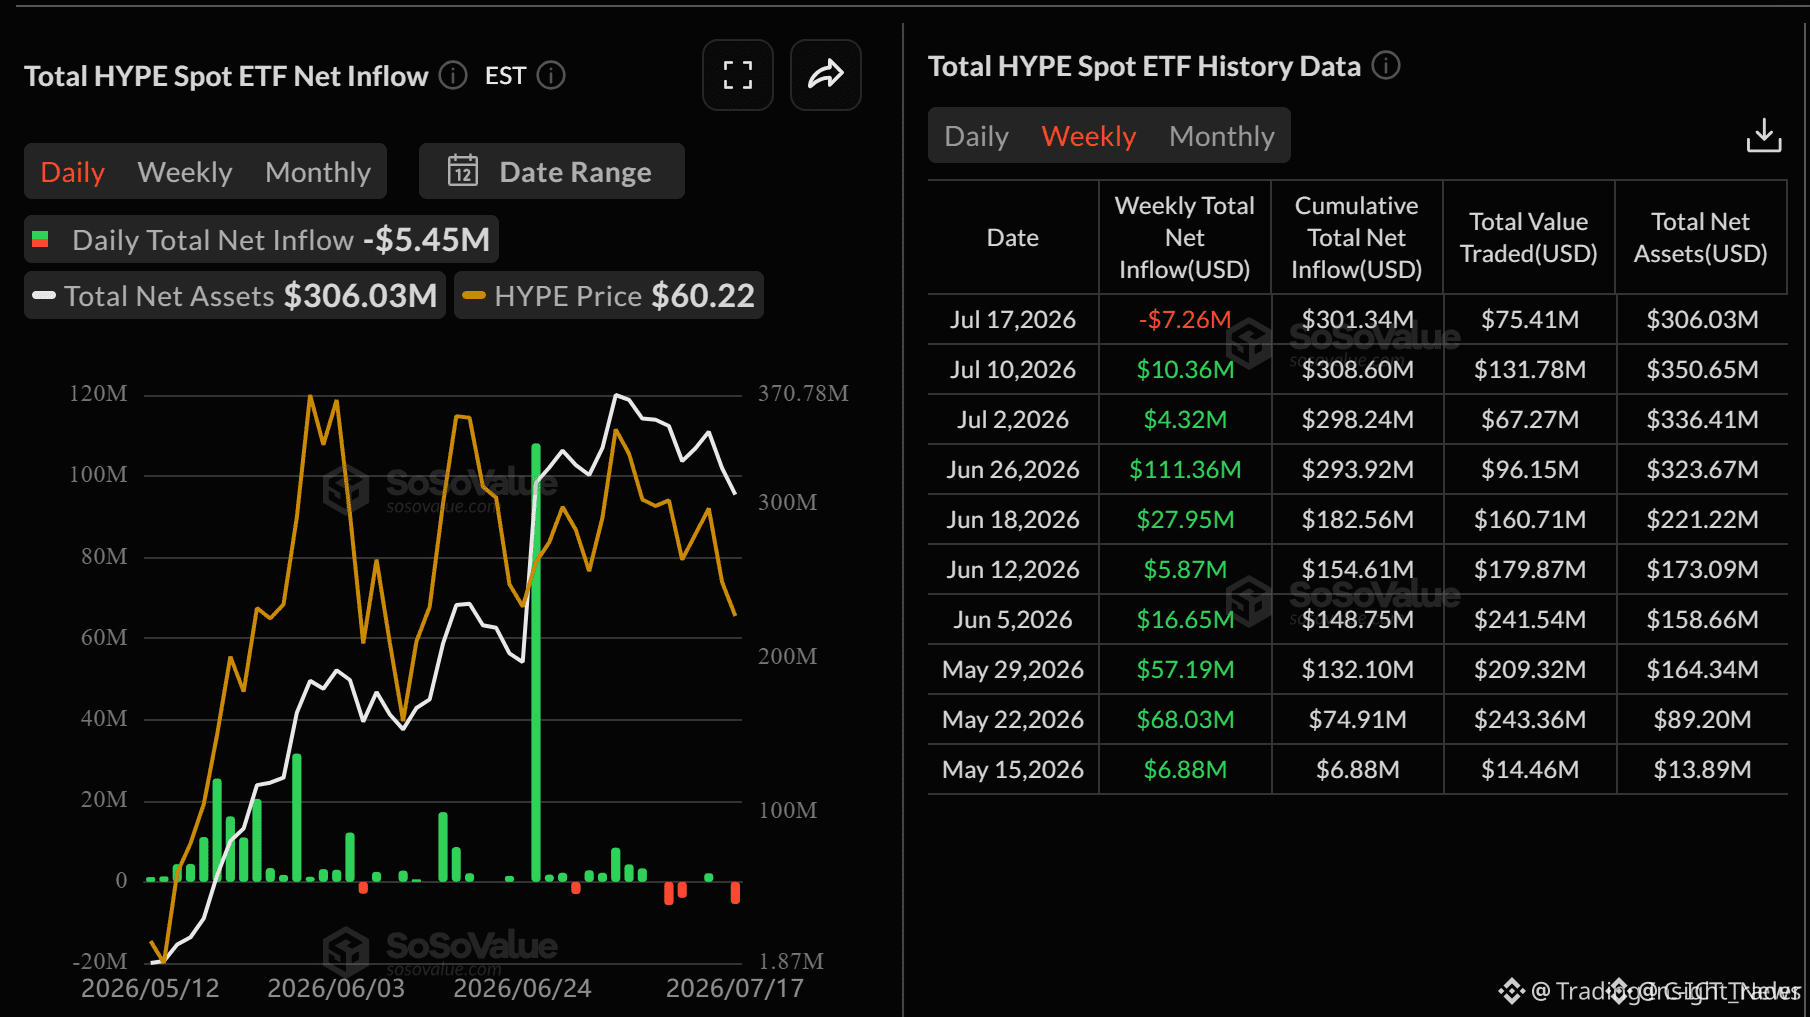Click Total Value Traded(USD) column header
The image size is (1810, 1017).
click(x=1529, y=238)
